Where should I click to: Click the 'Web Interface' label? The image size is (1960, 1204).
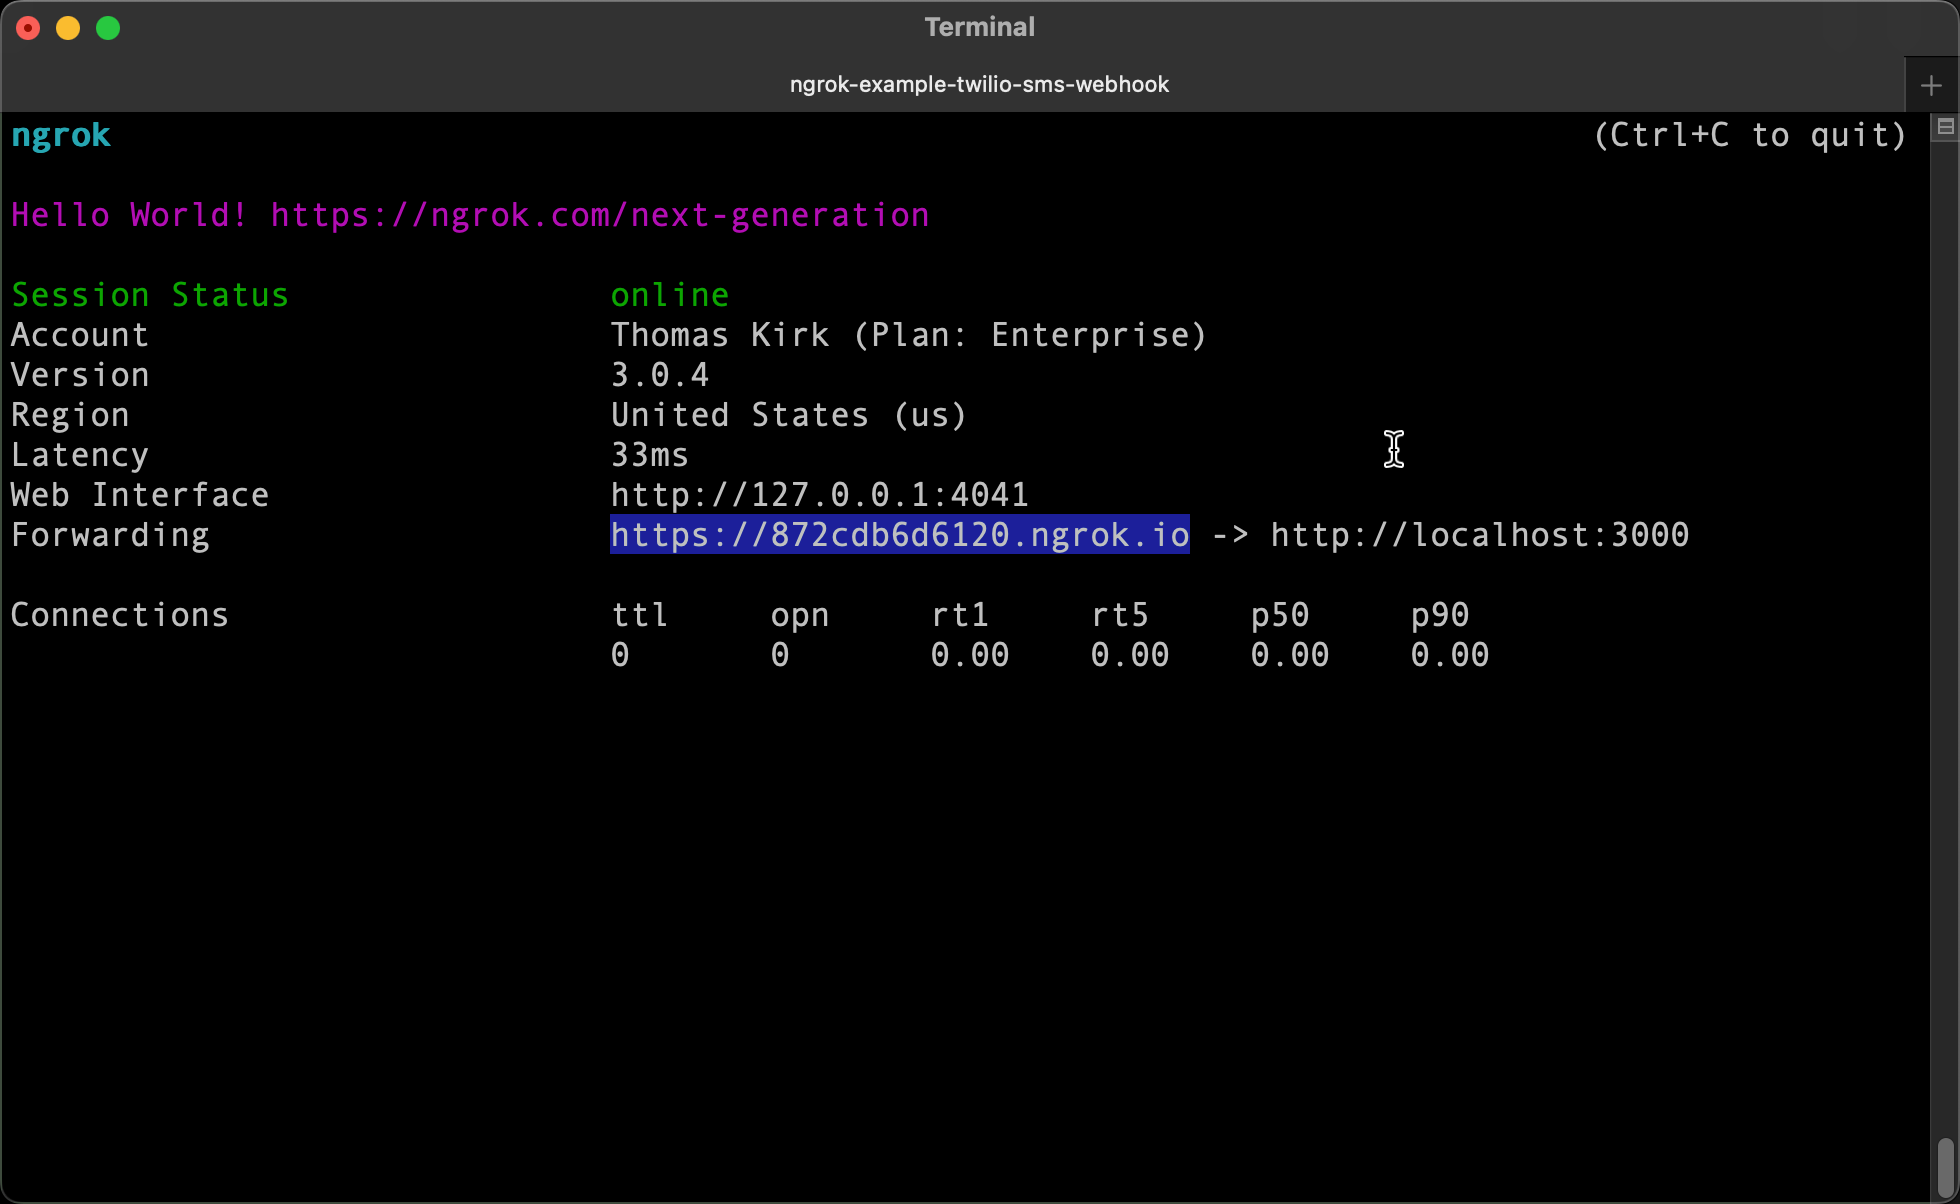tap(140, 495)
